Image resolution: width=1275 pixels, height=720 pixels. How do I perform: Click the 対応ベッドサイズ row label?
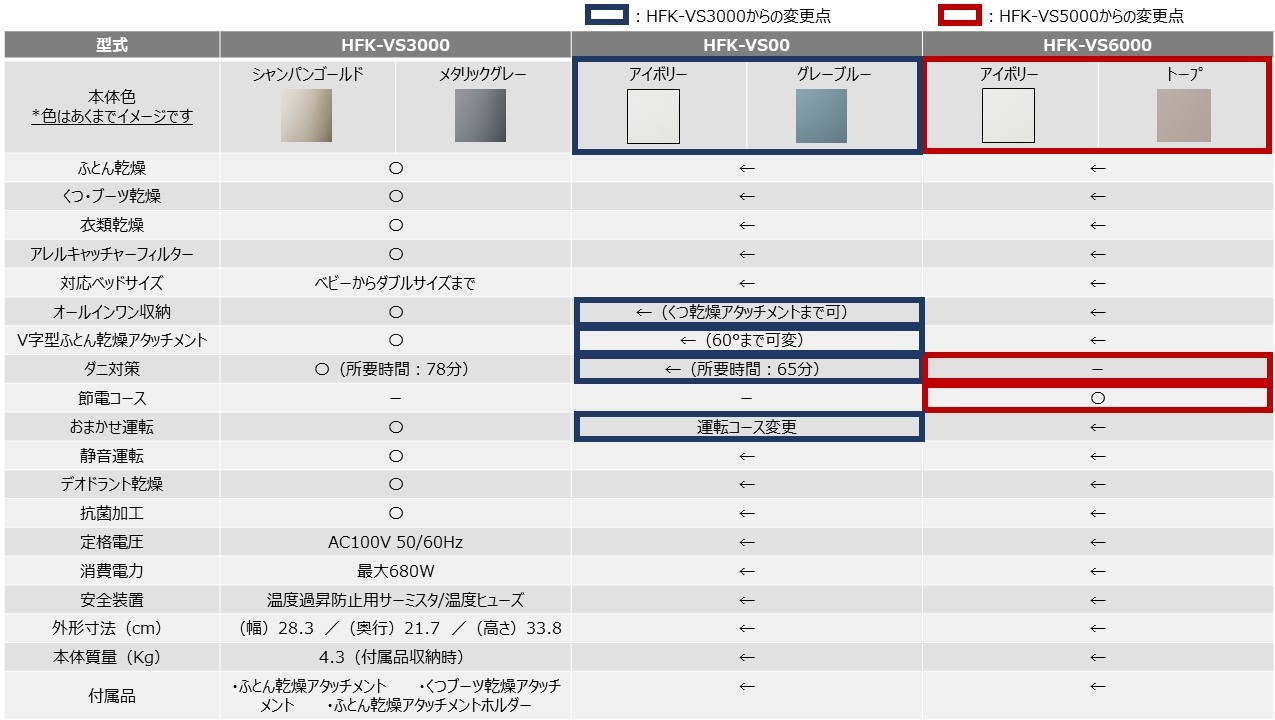[x=112, y=283]
